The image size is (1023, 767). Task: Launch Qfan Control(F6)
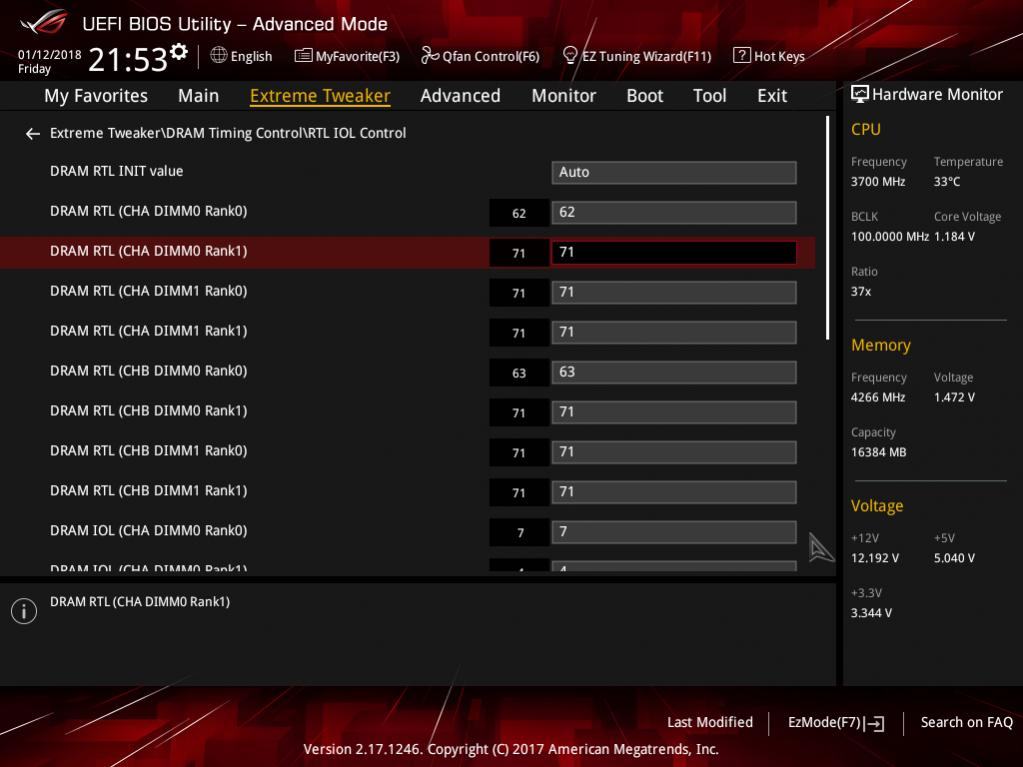(491, 56)
